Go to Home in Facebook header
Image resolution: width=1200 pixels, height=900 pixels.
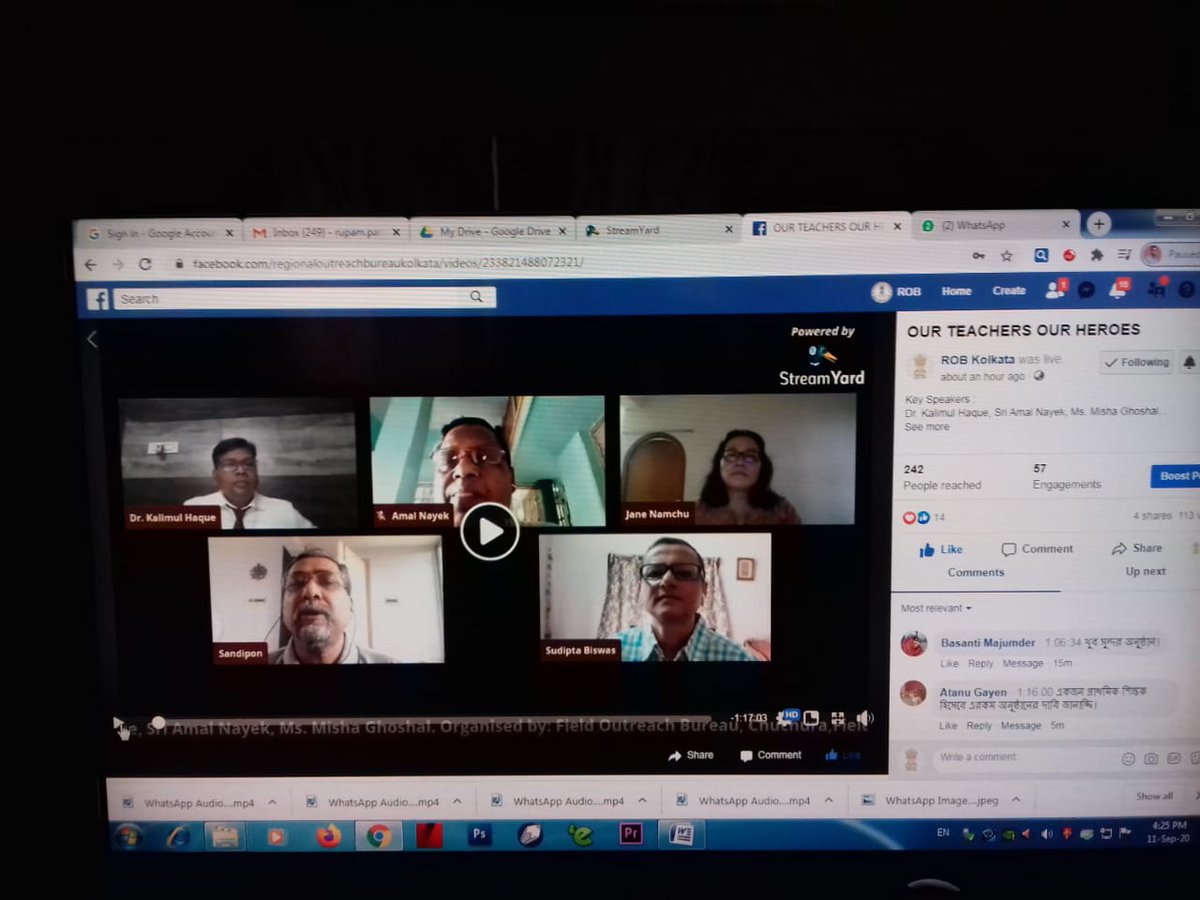click(956, 291)
